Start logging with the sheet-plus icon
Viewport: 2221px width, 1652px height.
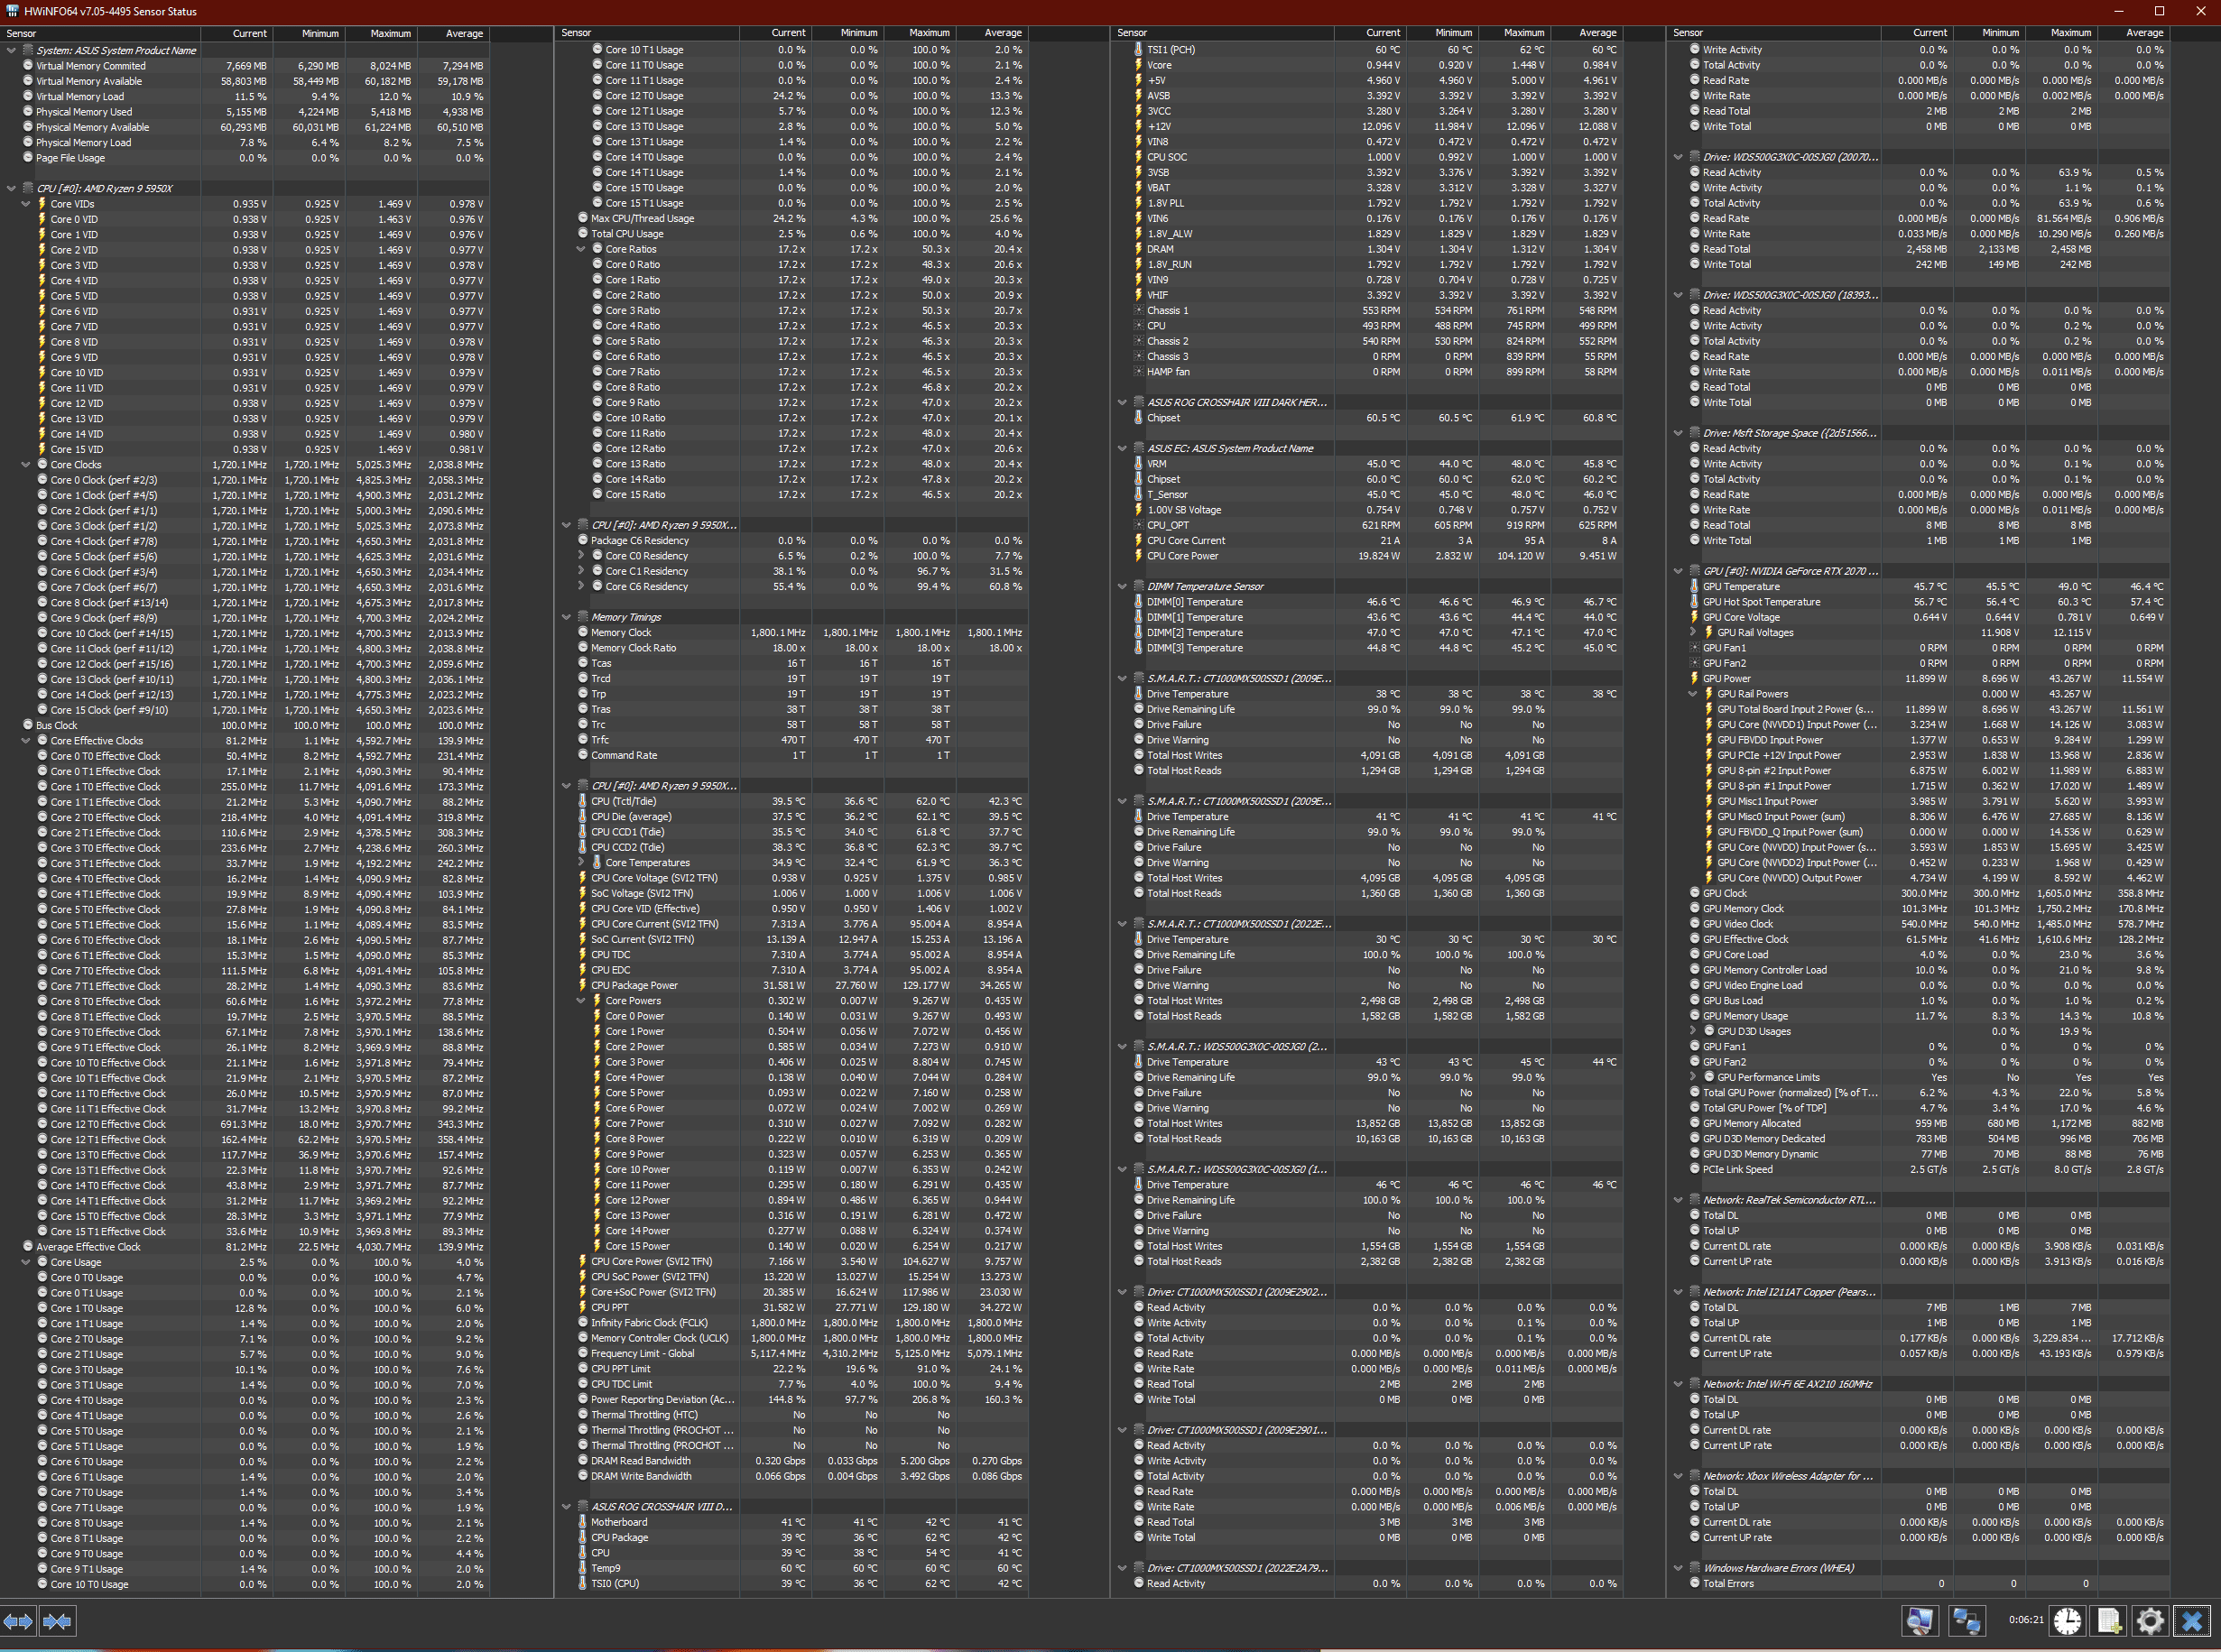pos(2109,1621)
